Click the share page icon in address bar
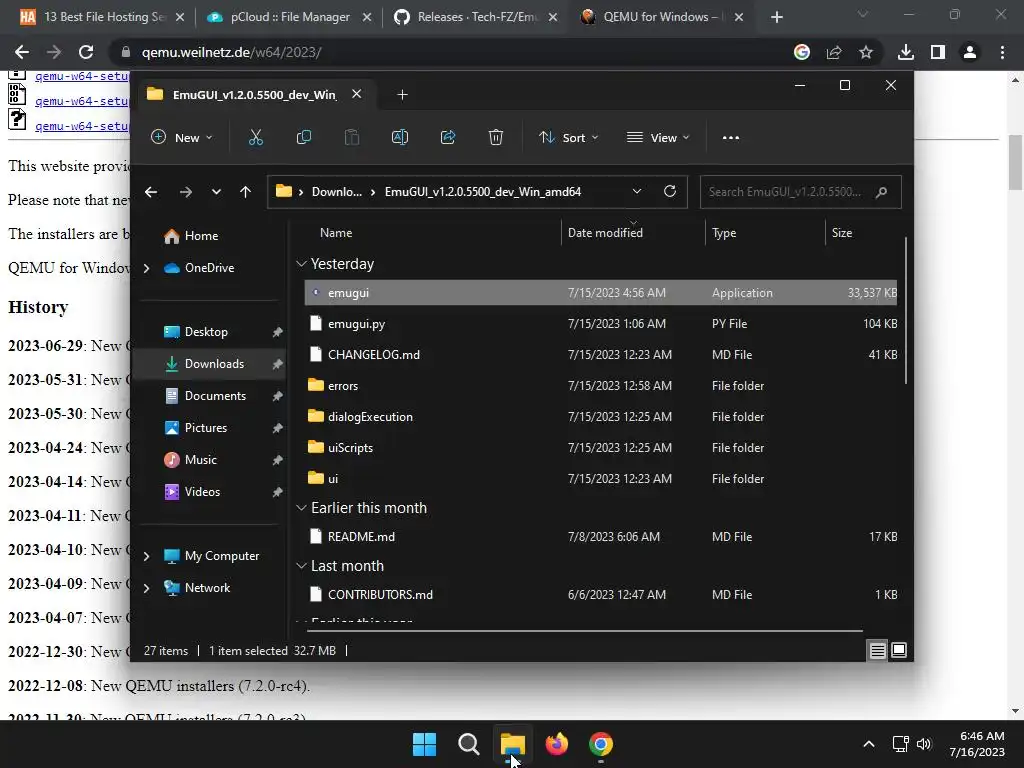1024x768 pixels. [834, 52]
